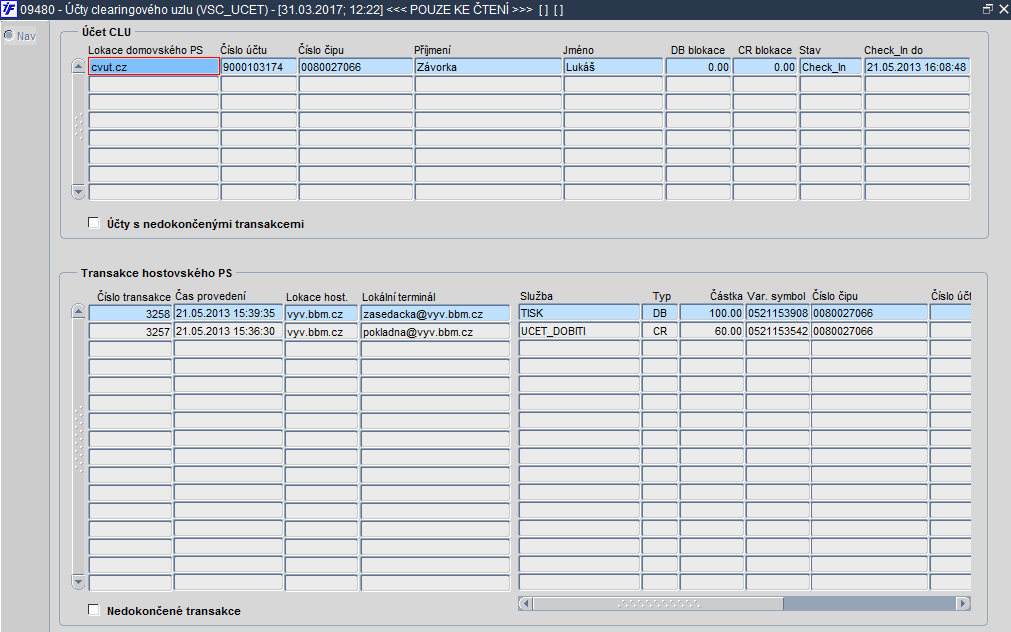
Task: Click amount 60.00
Action: 712,331
